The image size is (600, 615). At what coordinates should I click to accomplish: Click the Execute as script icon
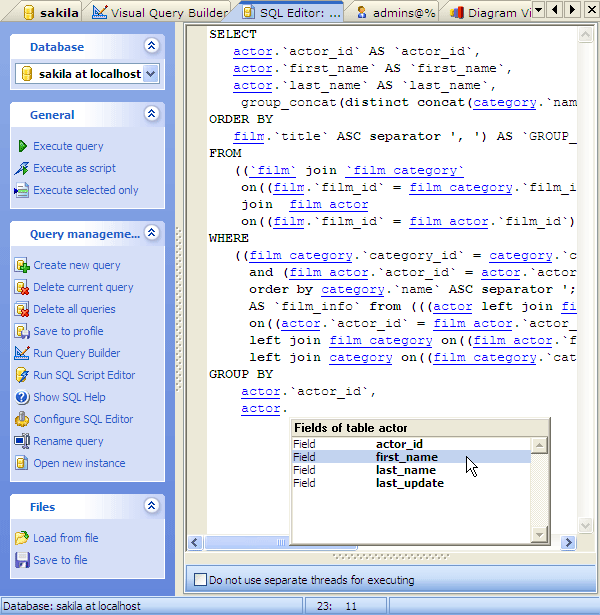22,168
